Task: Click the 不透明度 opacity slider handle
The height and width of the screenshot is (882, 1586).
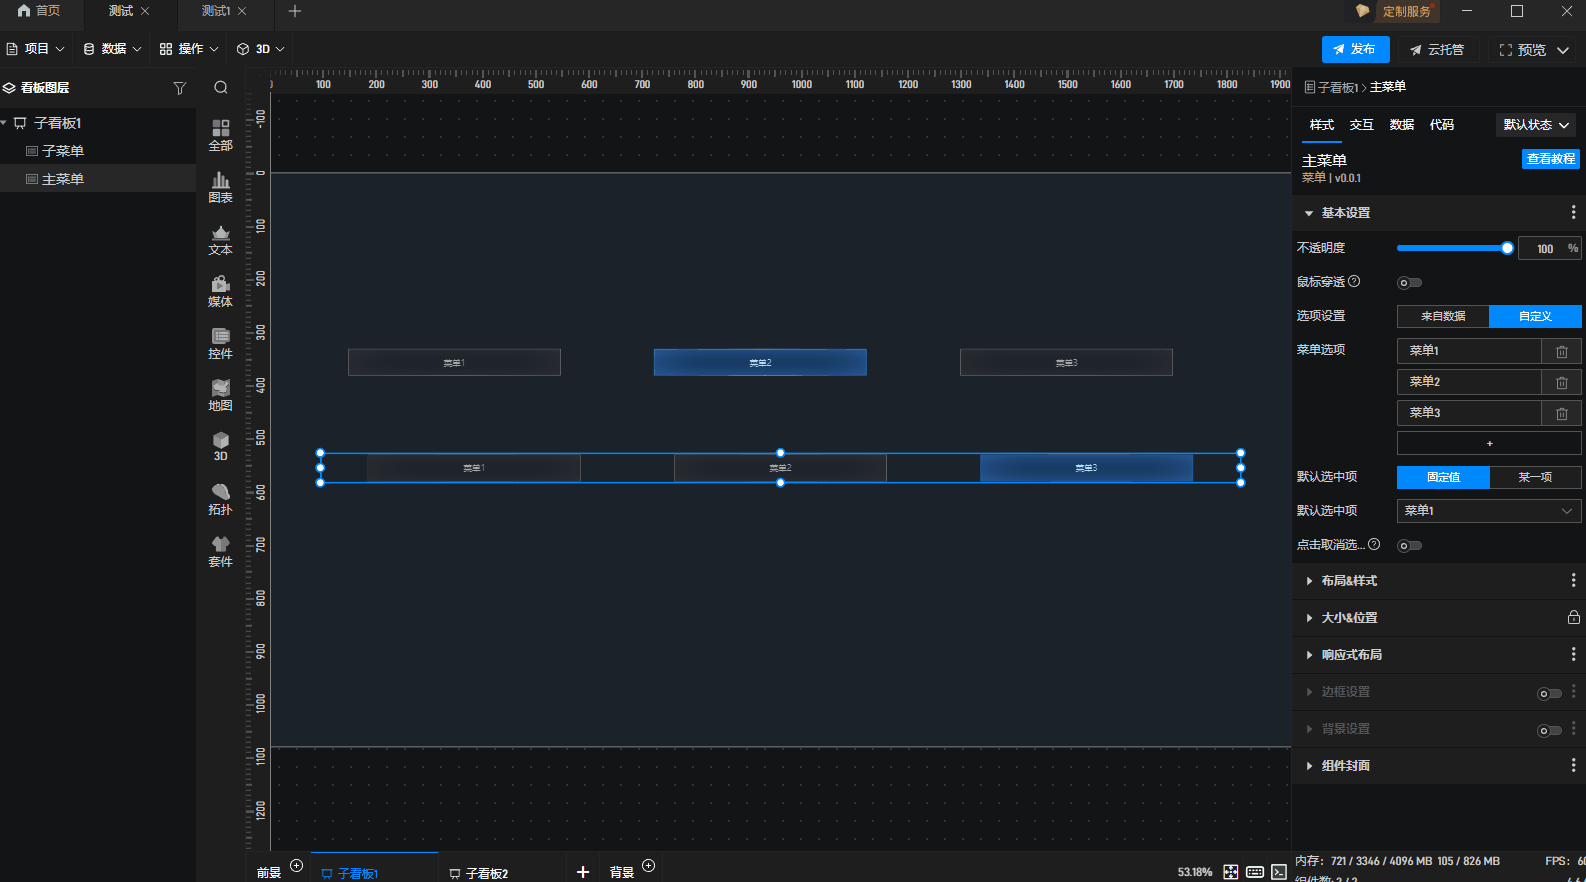Action: (x=1507, y=248)
